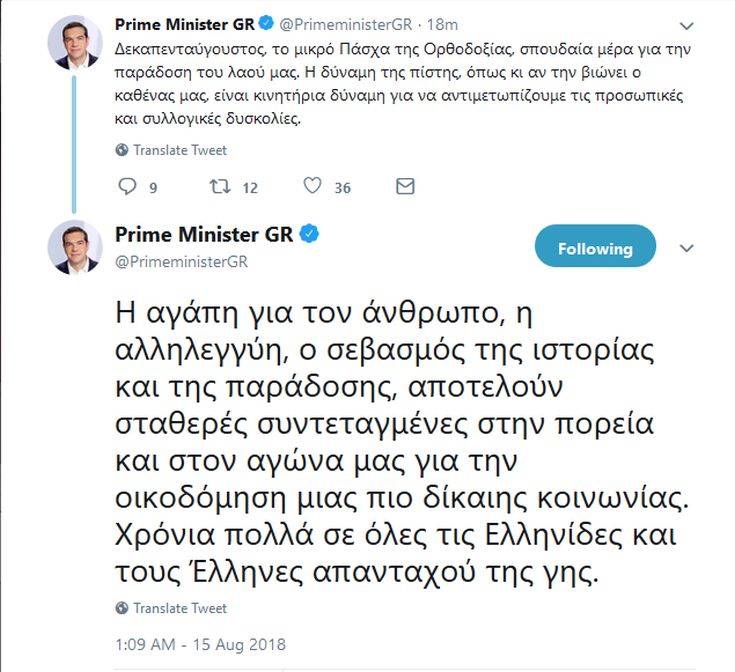Viewport: 735px width, 672px height.
Task: Open the main tweet's profile avatar
Action: [x=75, y=247]
